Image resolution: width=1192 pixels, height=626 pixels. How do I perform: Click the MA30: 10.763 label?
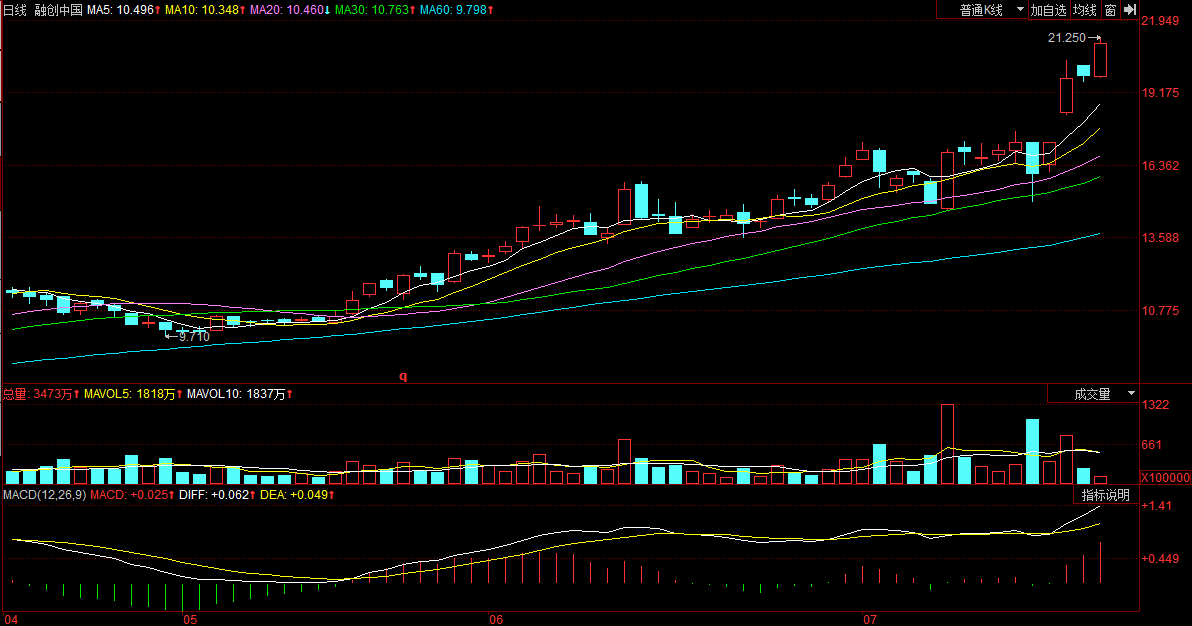click(376, 10)
